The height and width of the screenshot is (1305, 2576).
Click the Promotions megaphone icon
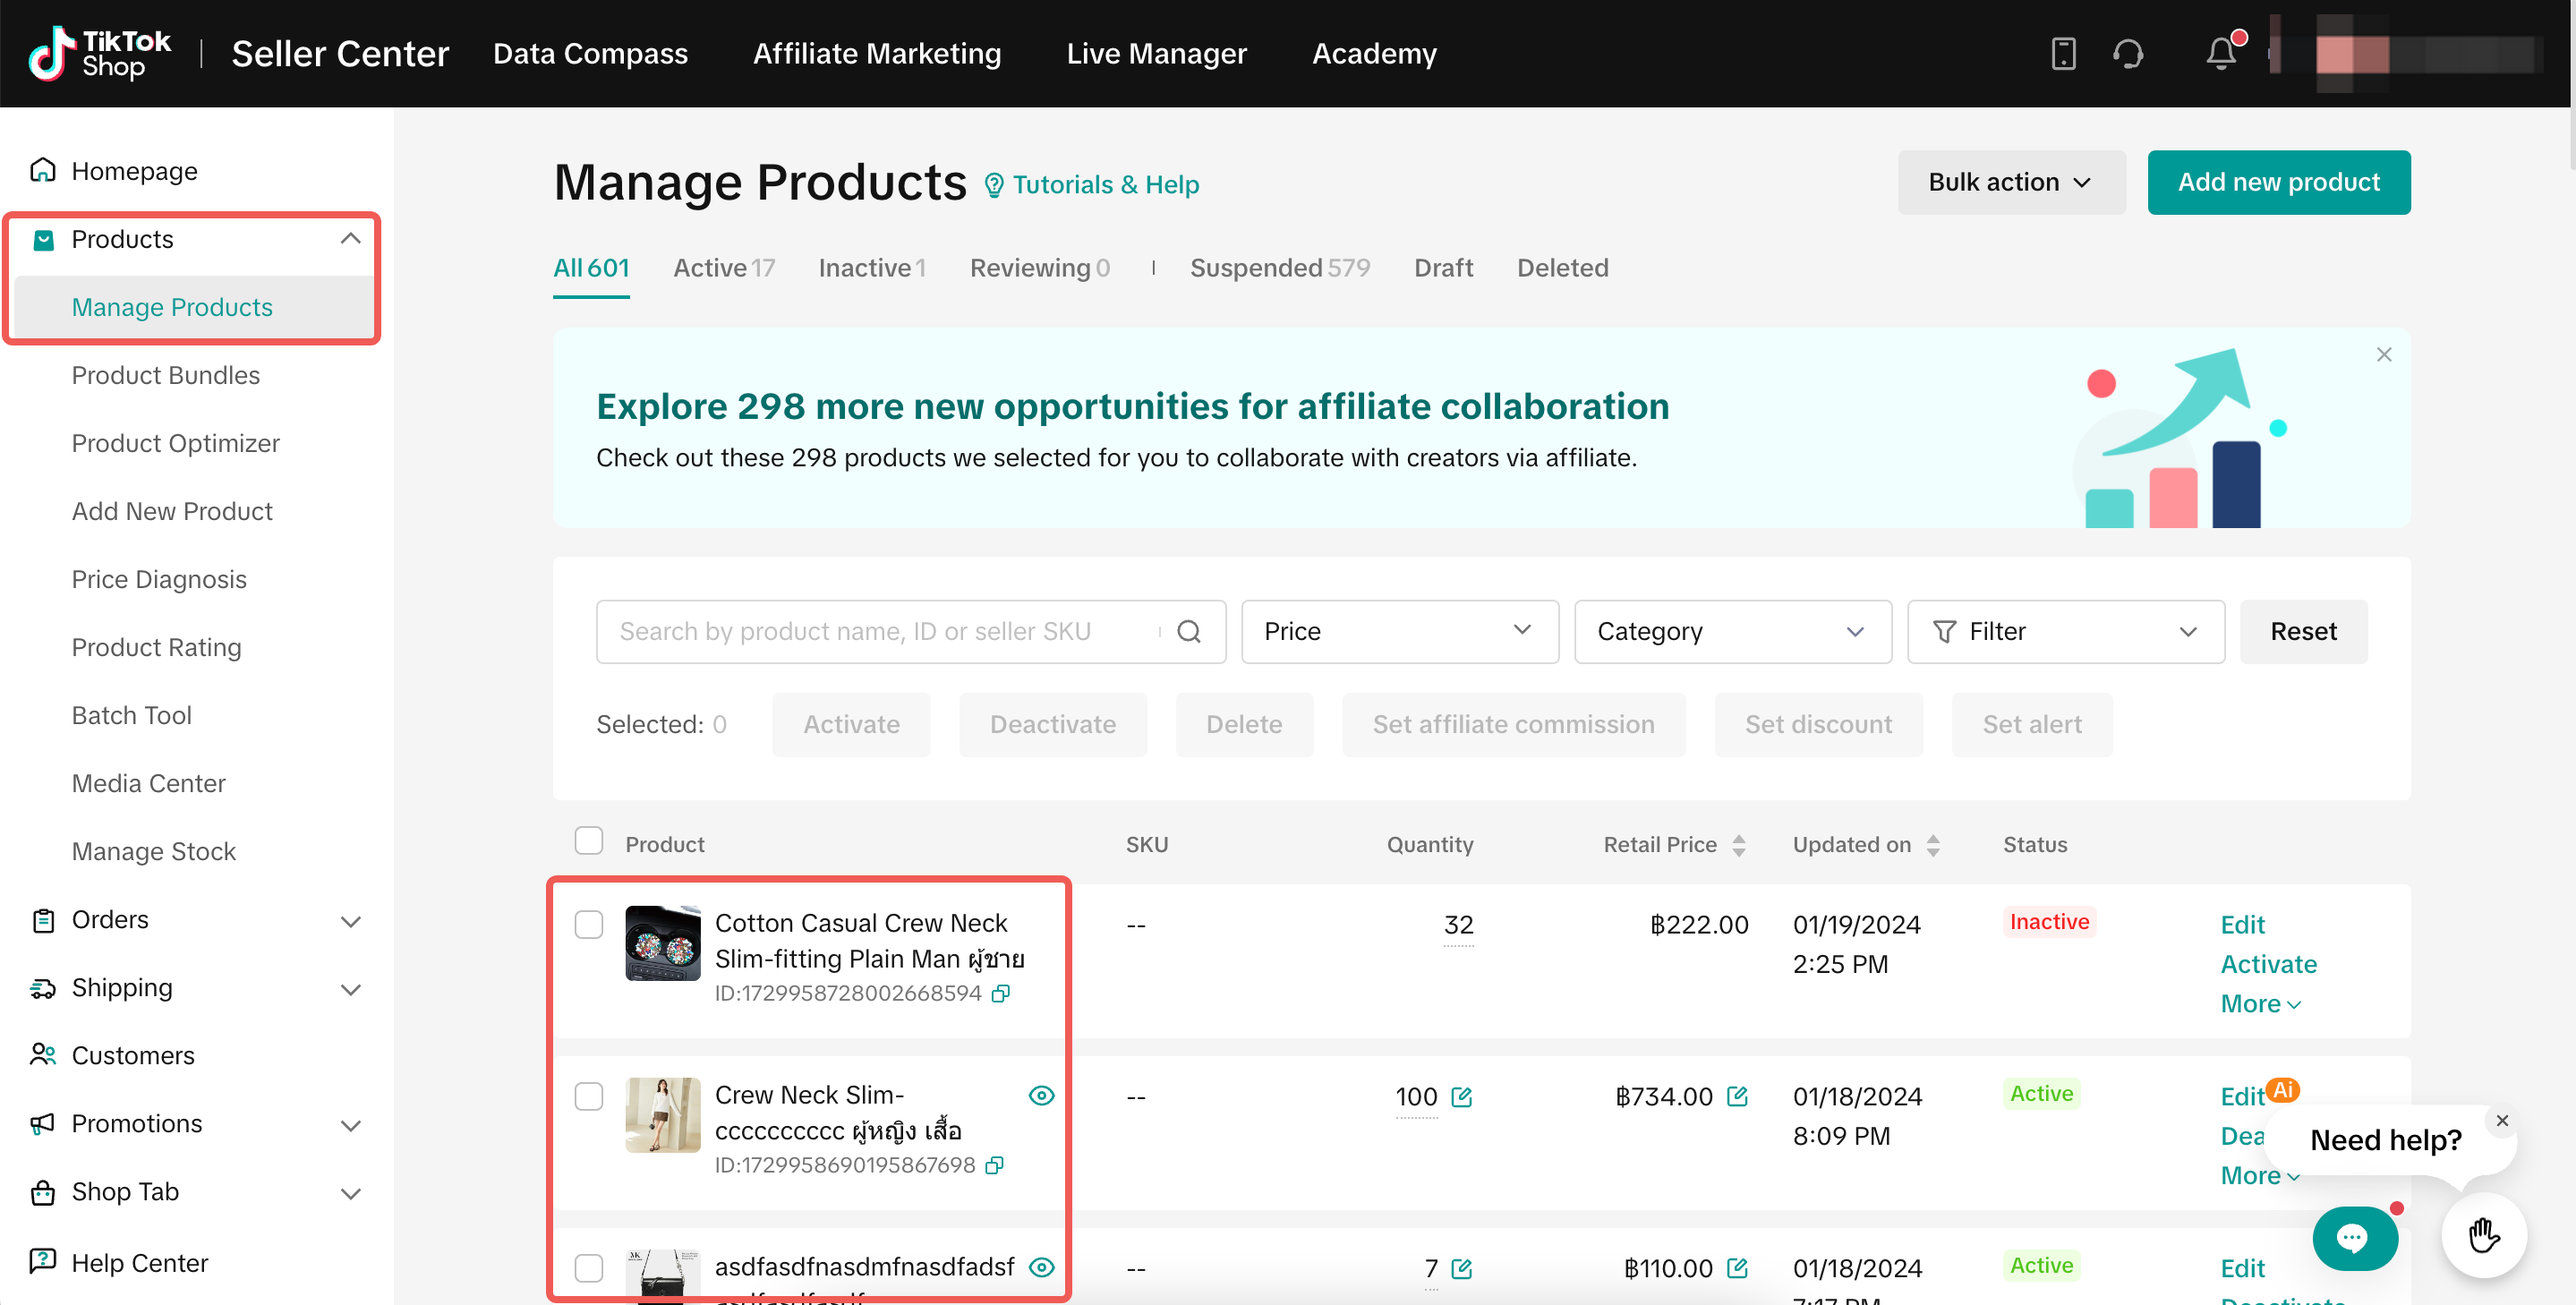point(43,1123)
